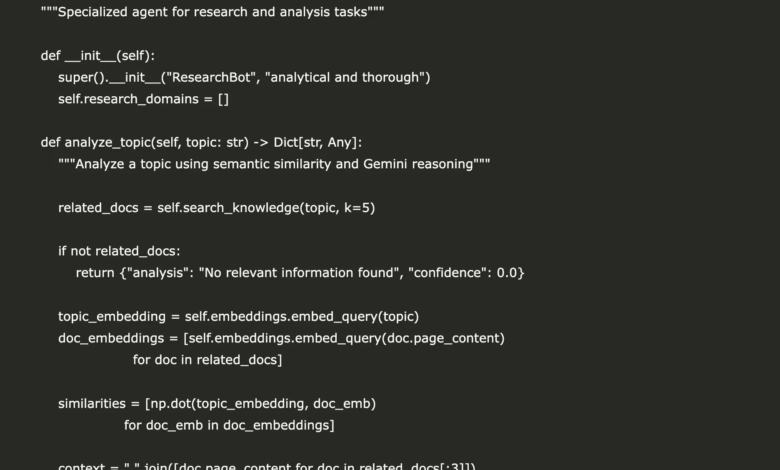The width and height of the screenshot is (780, 470).
Task: Click the "Specialized agent" docstring line
Action: coord(212,12)
